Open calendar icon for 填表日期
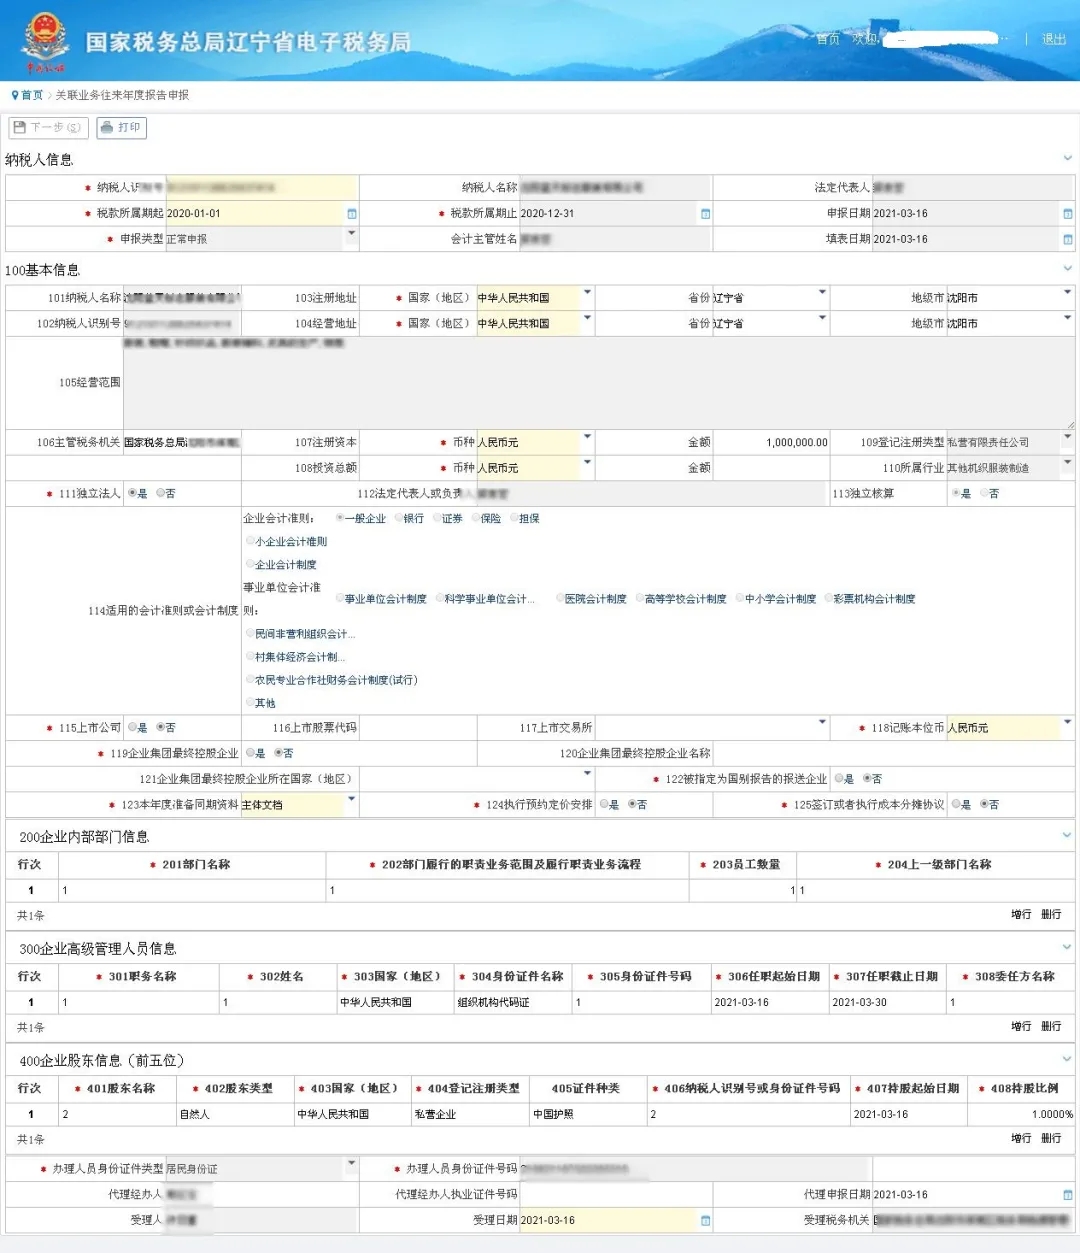This screenshot has width=1080, height=1253. (1067, 240)
